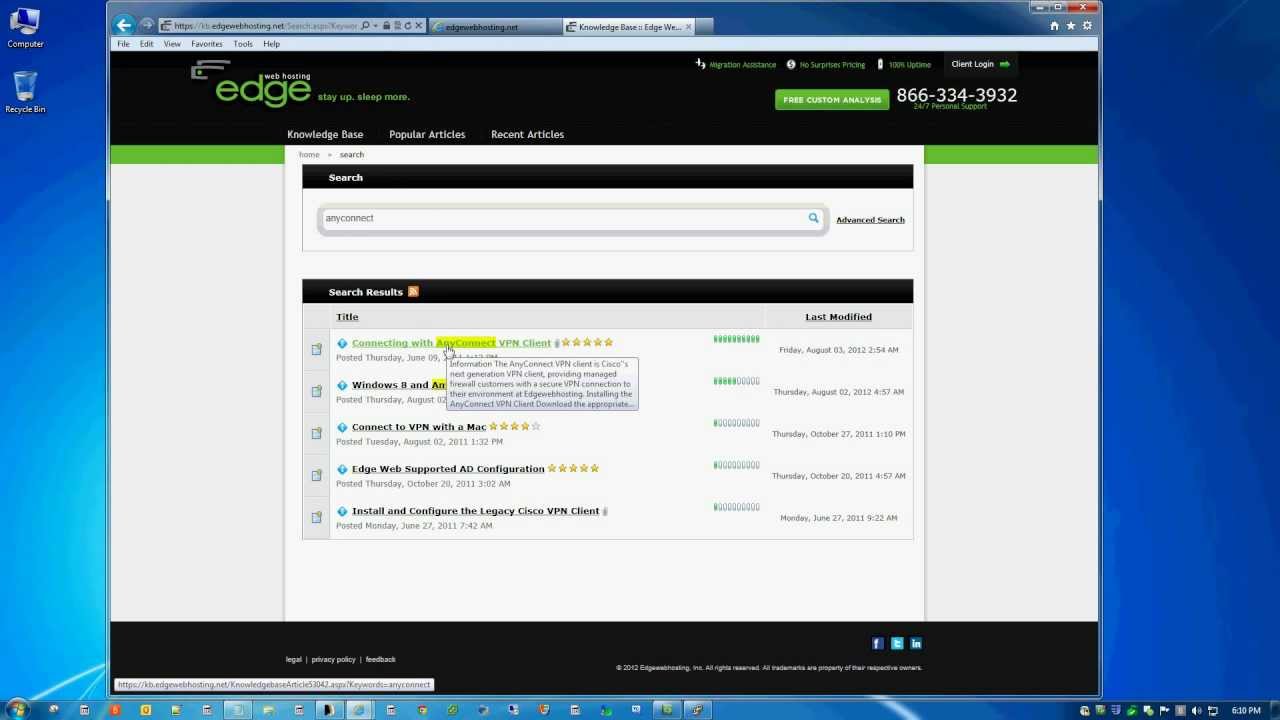Image resolution: width=1280 pixels, height=720 pixels.
Task: Click the new tab button
Action: pyautogui.click(x=705, y=26)
